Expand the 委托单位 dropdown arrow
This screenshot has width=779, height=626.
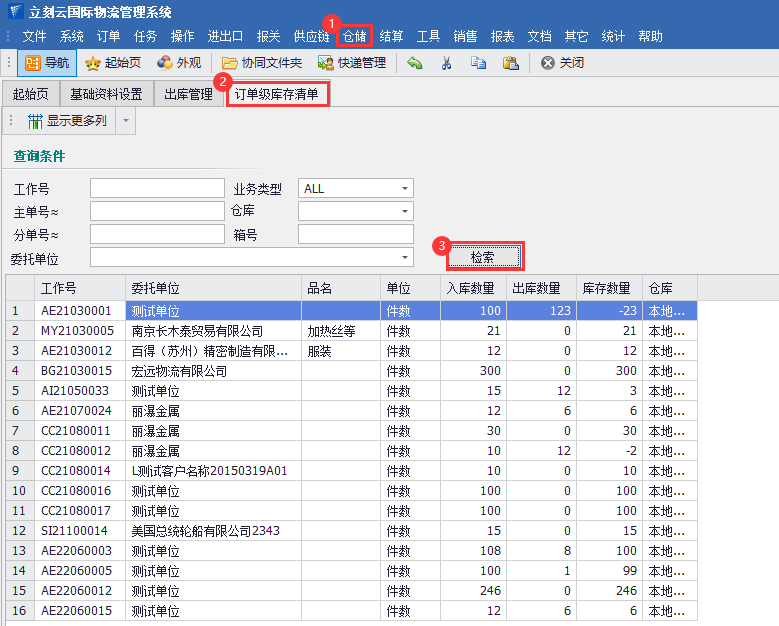tap(405, 258)
